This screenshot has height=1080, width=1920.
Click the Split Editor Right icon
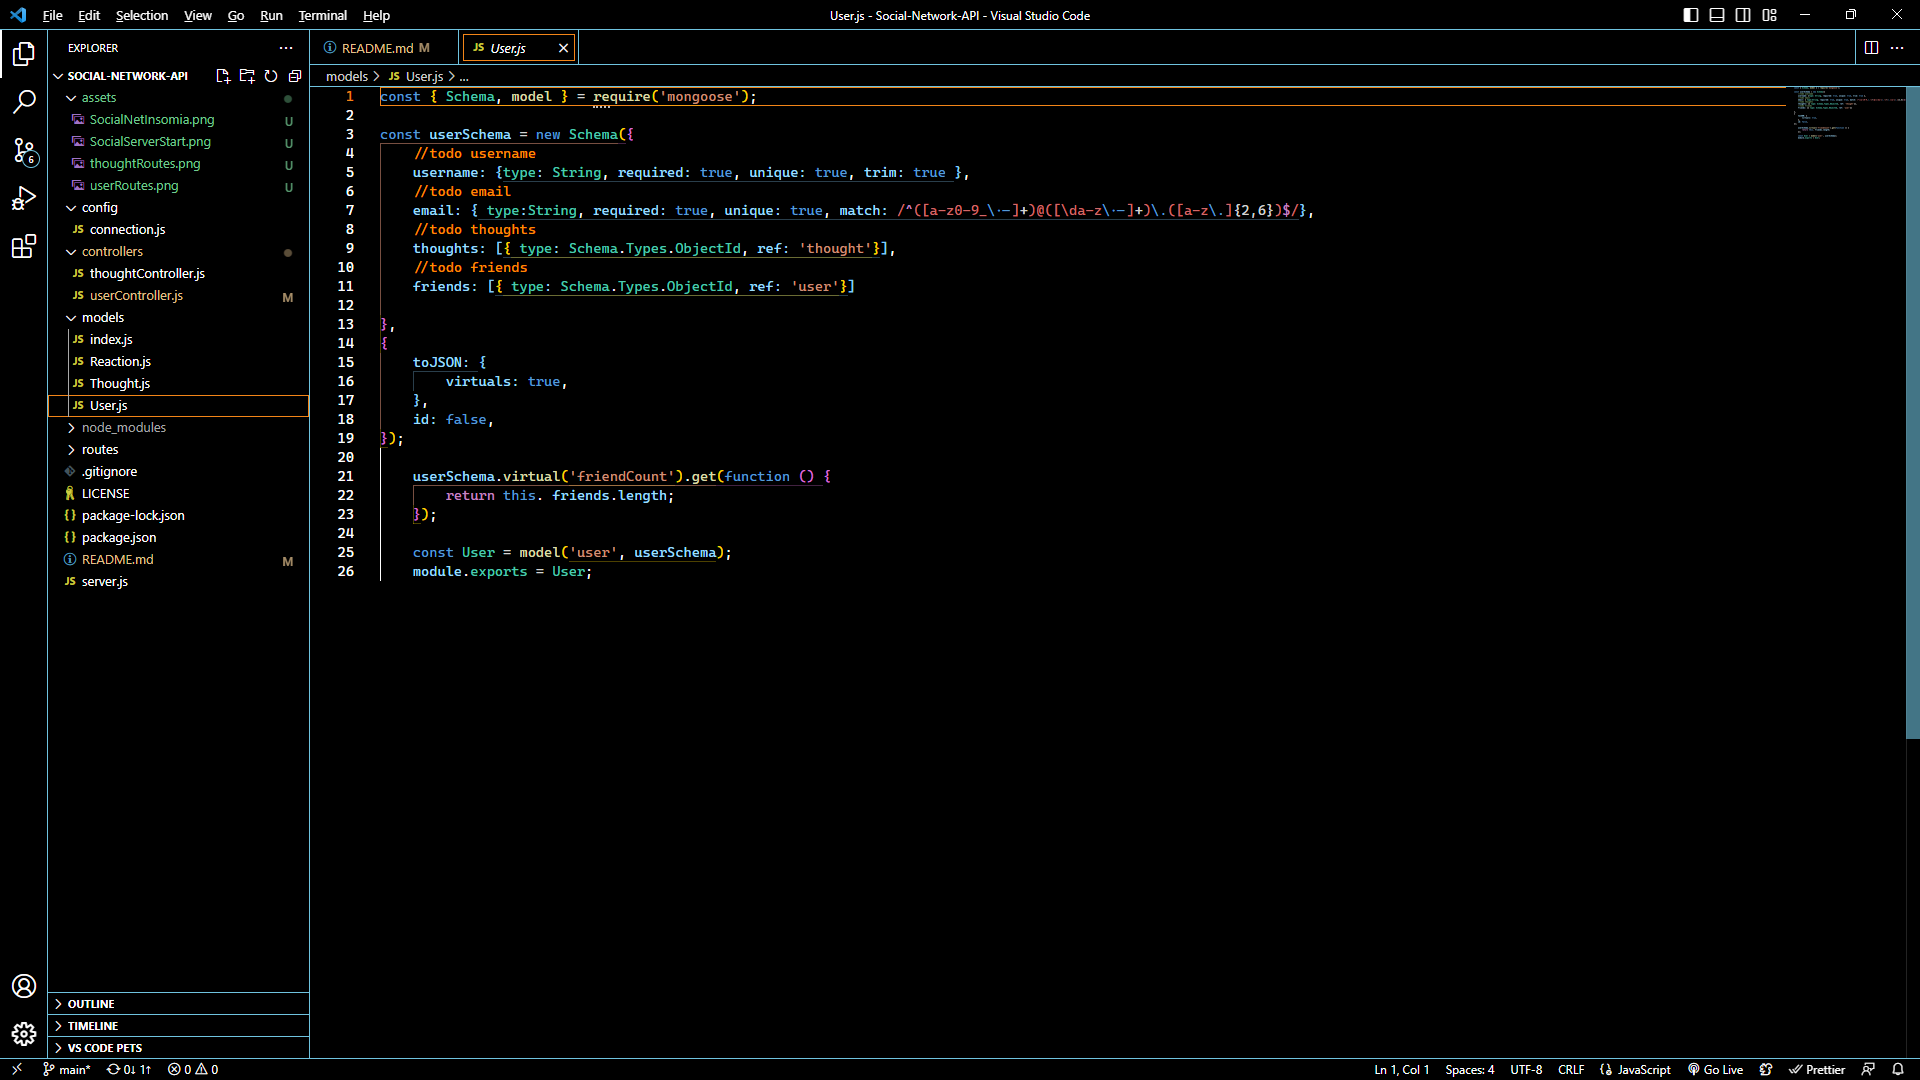[x=1871, y=48]
